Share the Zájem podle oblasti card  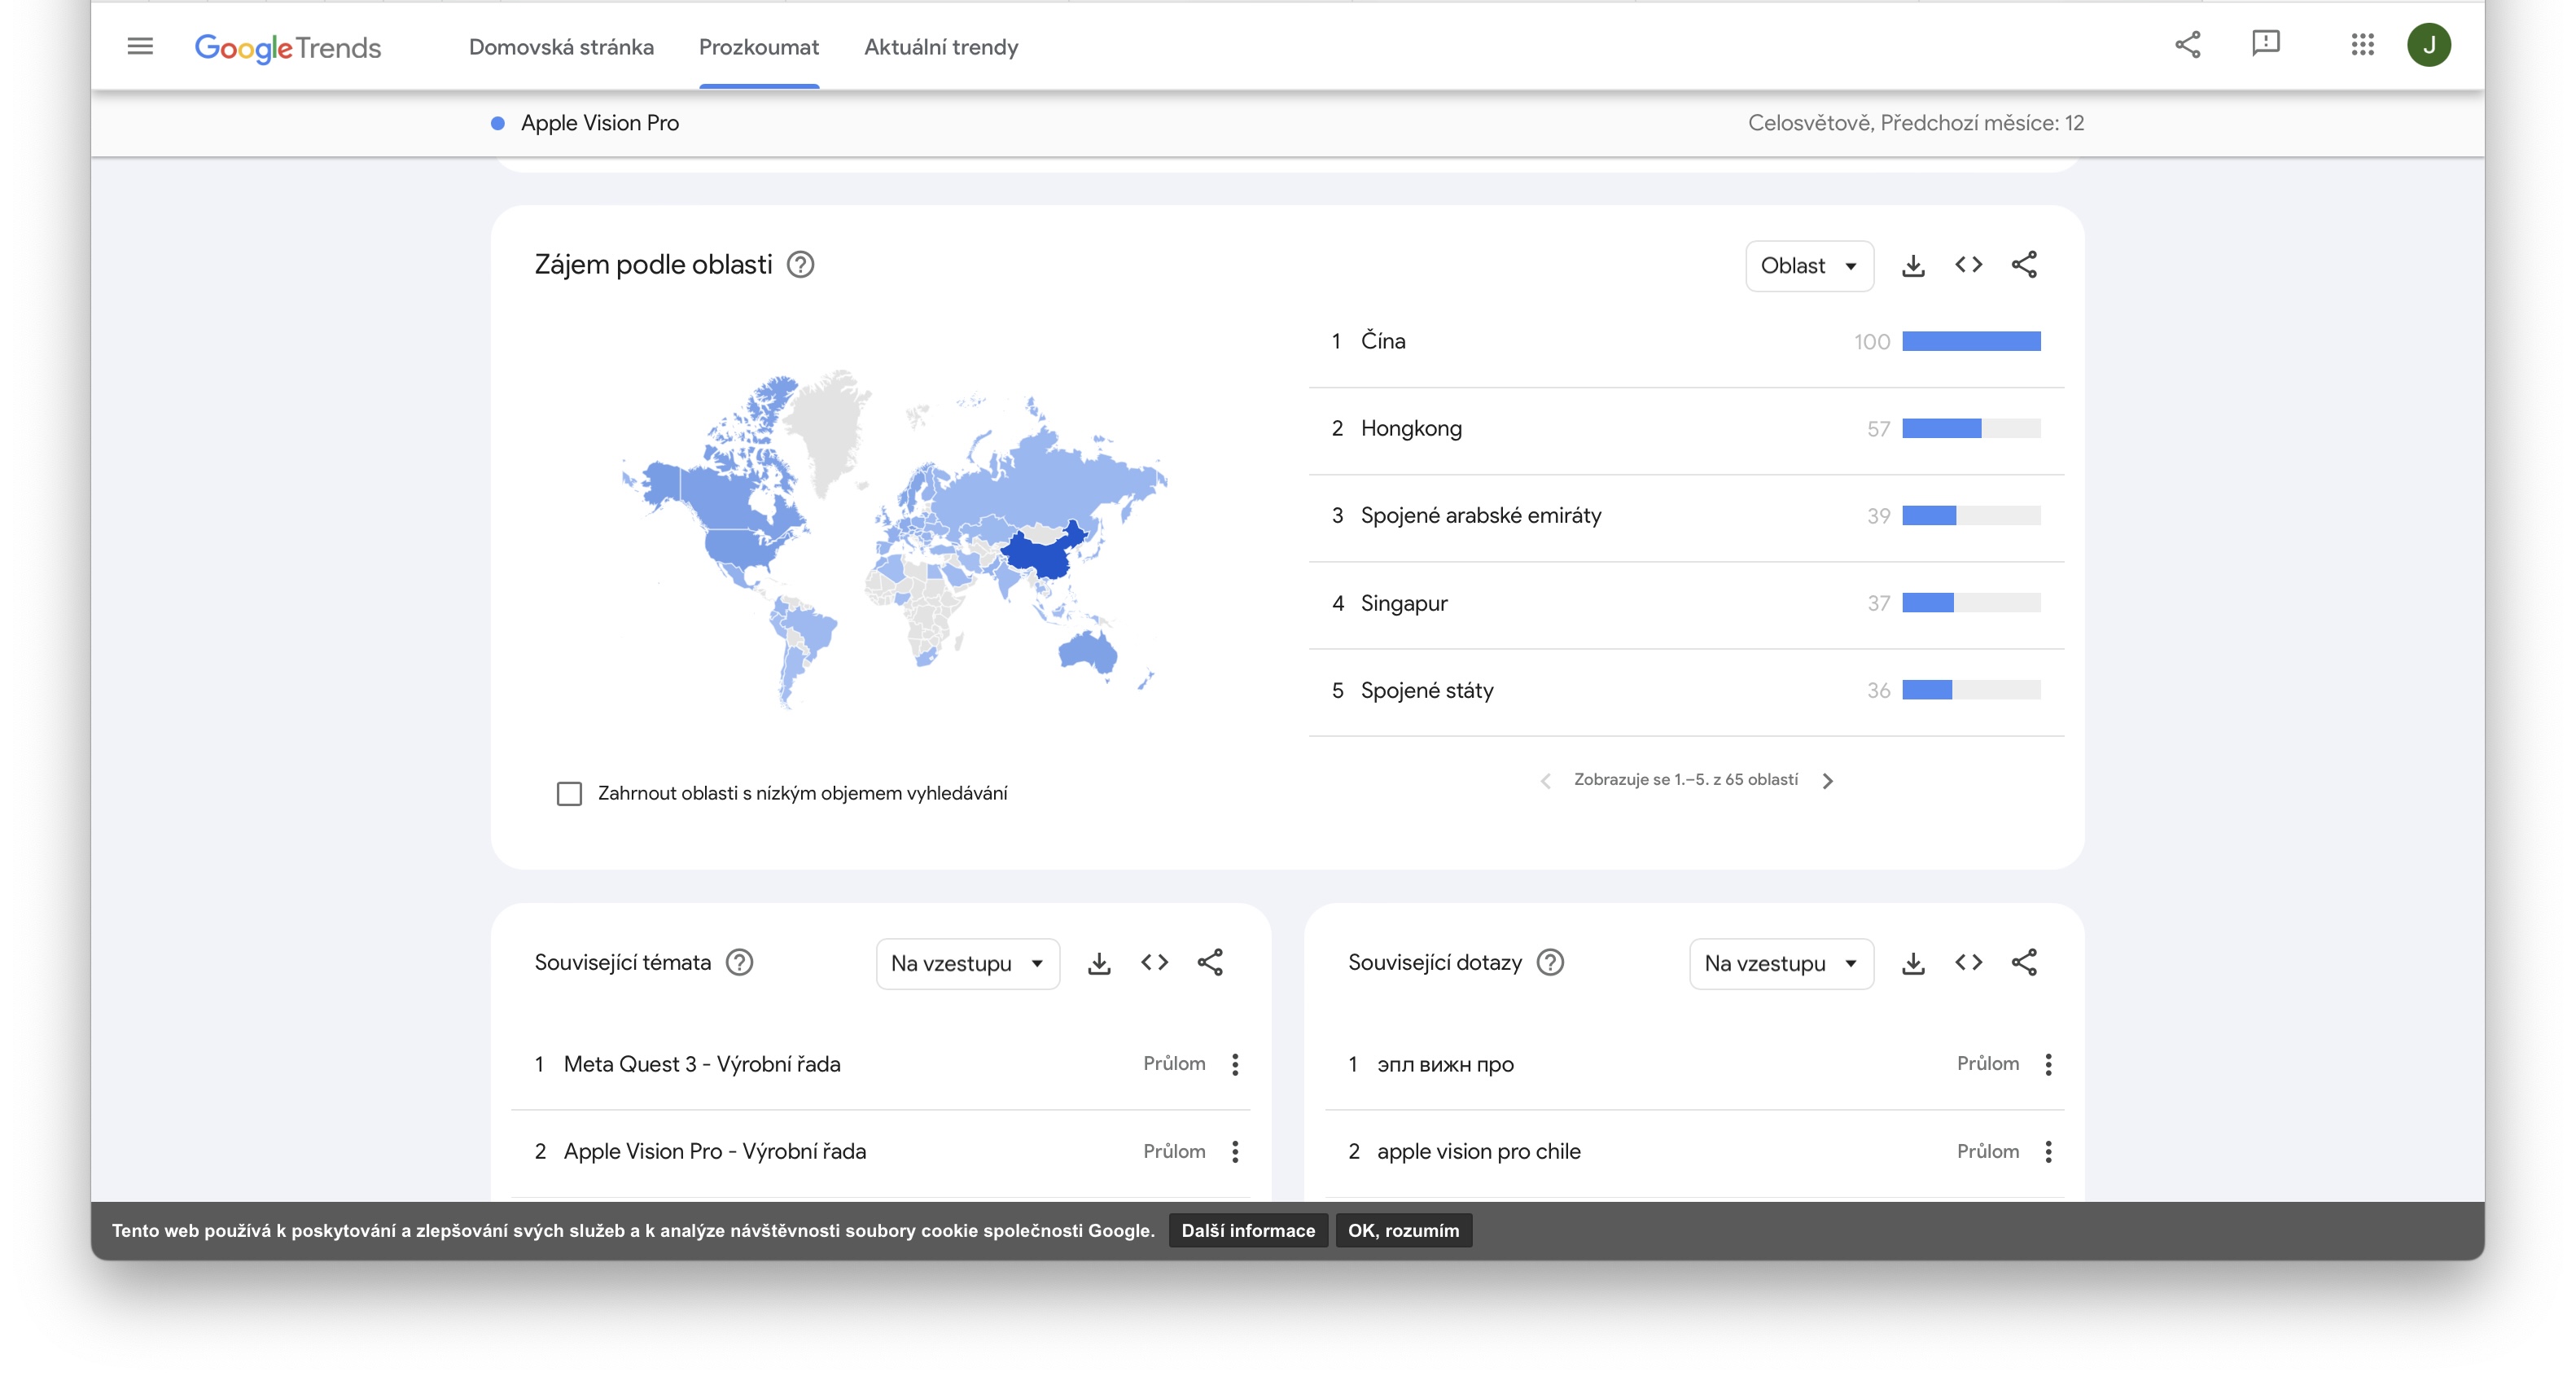click(x=2024, y=265)
